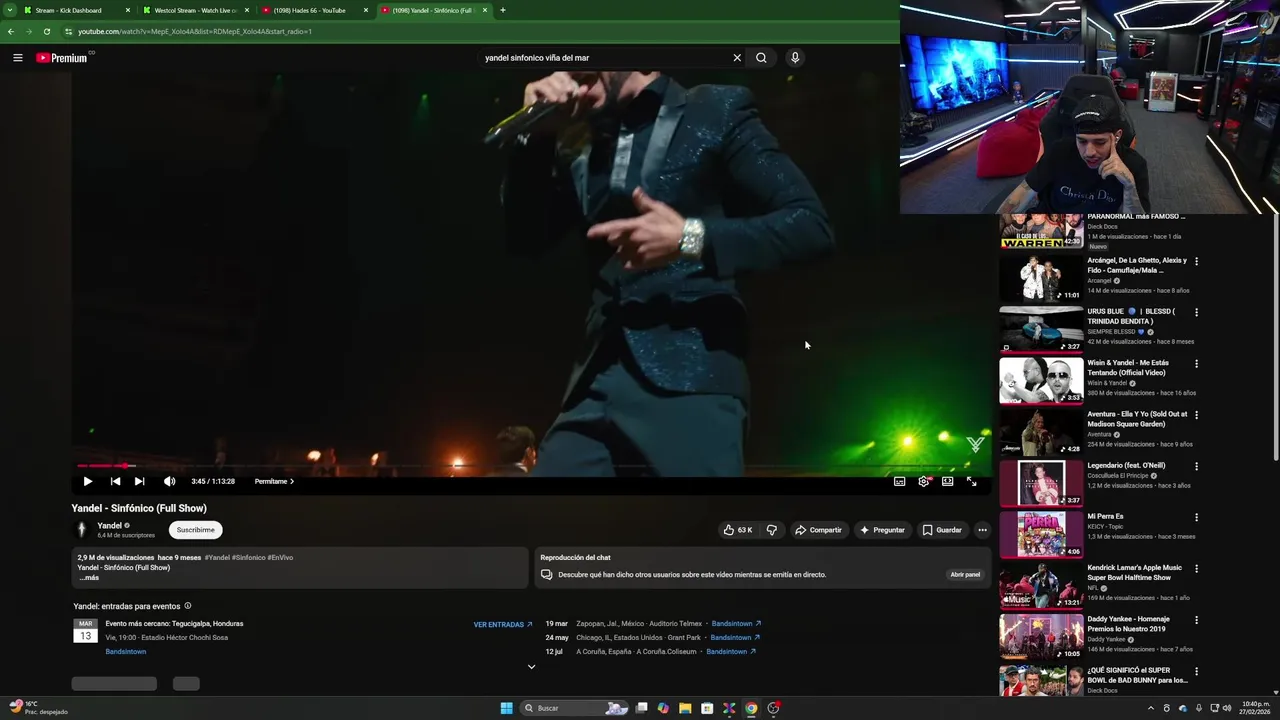This screenshot has width=1280, height=720.
Task: Click the taskbar Buscar search box
Action: tap(575, 708)
